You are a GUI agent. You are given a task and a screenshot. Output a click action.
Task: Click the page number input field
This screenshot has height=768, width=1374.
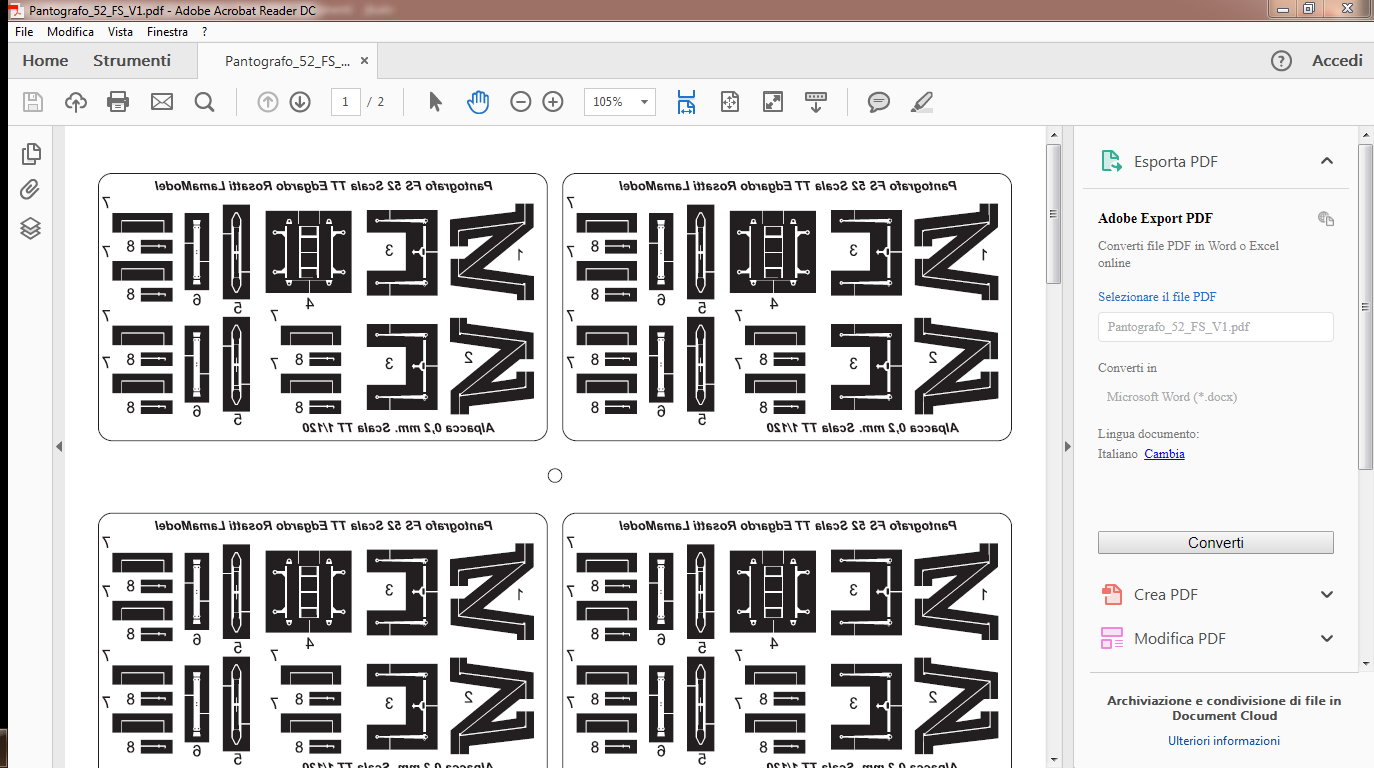pyautogui.click(x=345, y=102)
